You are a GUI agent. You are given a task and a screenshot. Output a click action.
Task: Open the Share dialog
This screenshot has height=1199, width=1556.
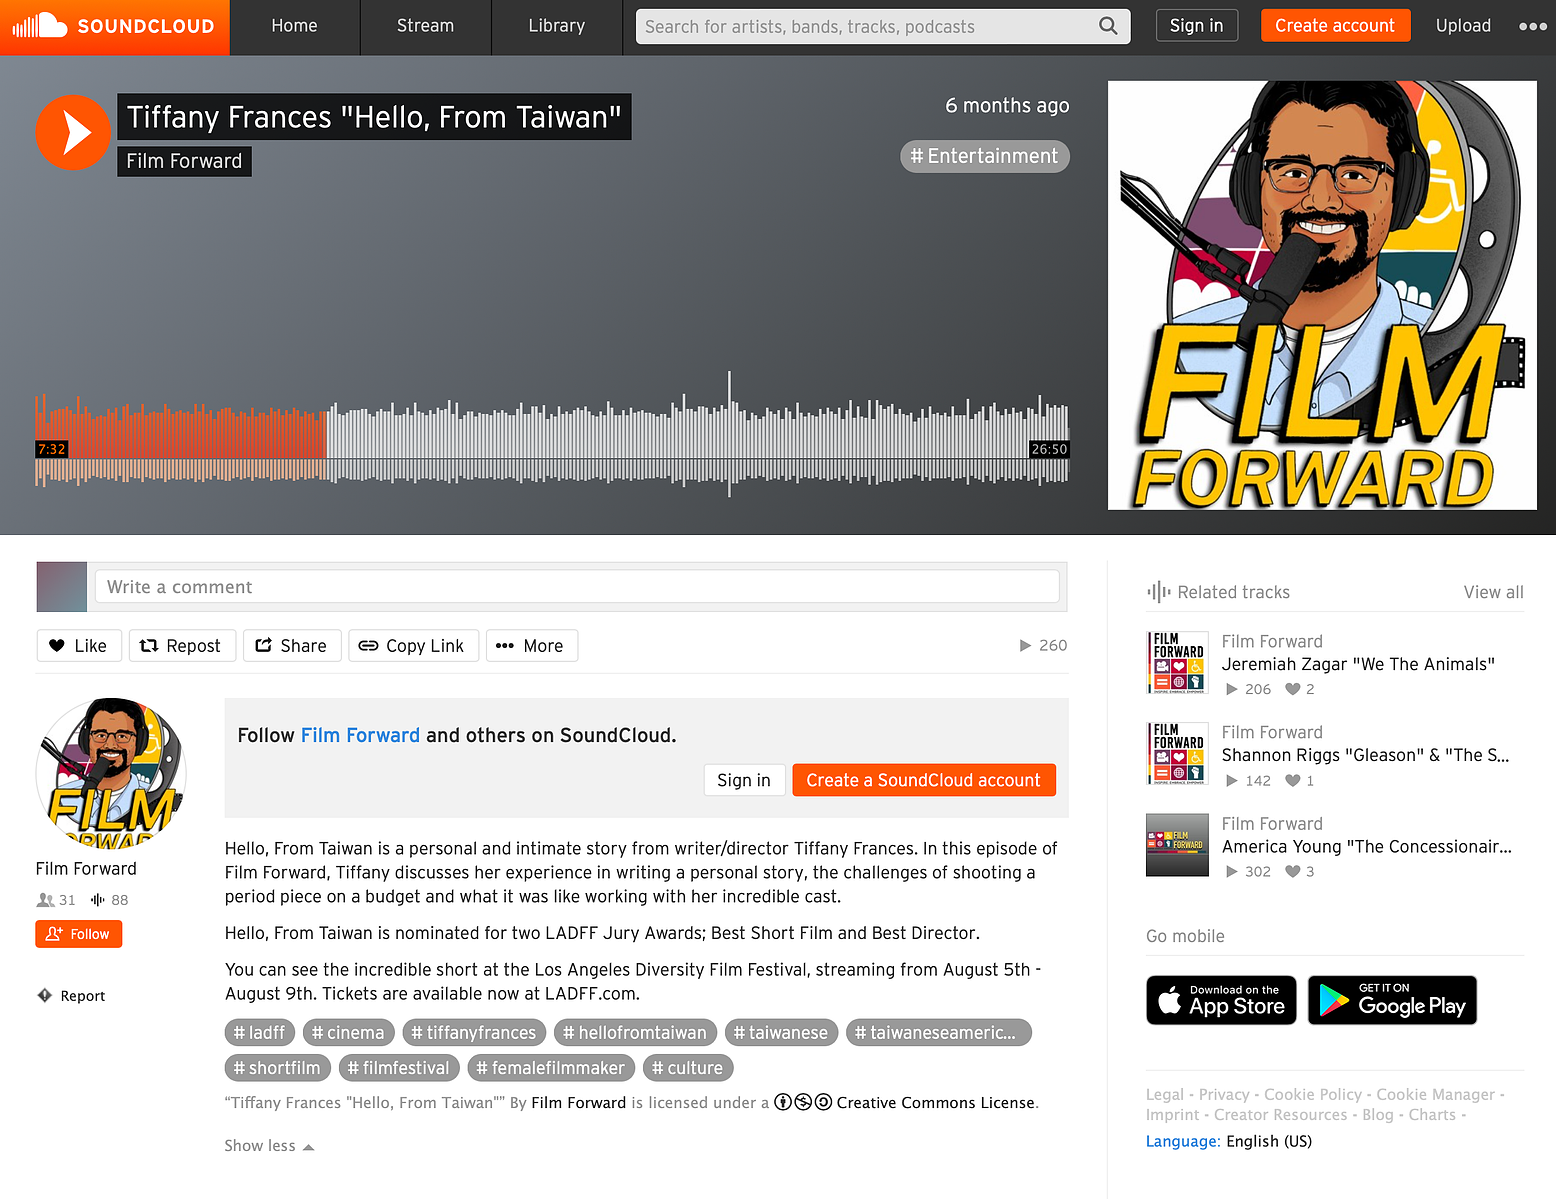292,646
